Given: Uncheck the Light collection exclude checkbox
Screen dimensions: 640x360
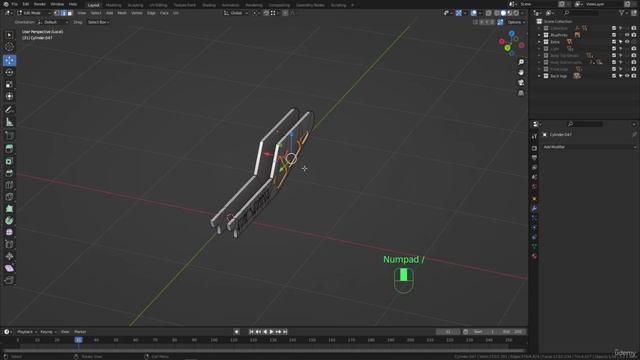Looking at the screenshot, I should 614,49.
